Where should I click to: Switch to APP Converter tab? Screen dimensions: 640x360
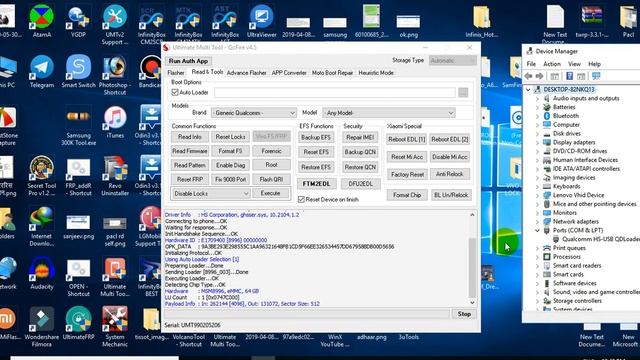point(289,73)
